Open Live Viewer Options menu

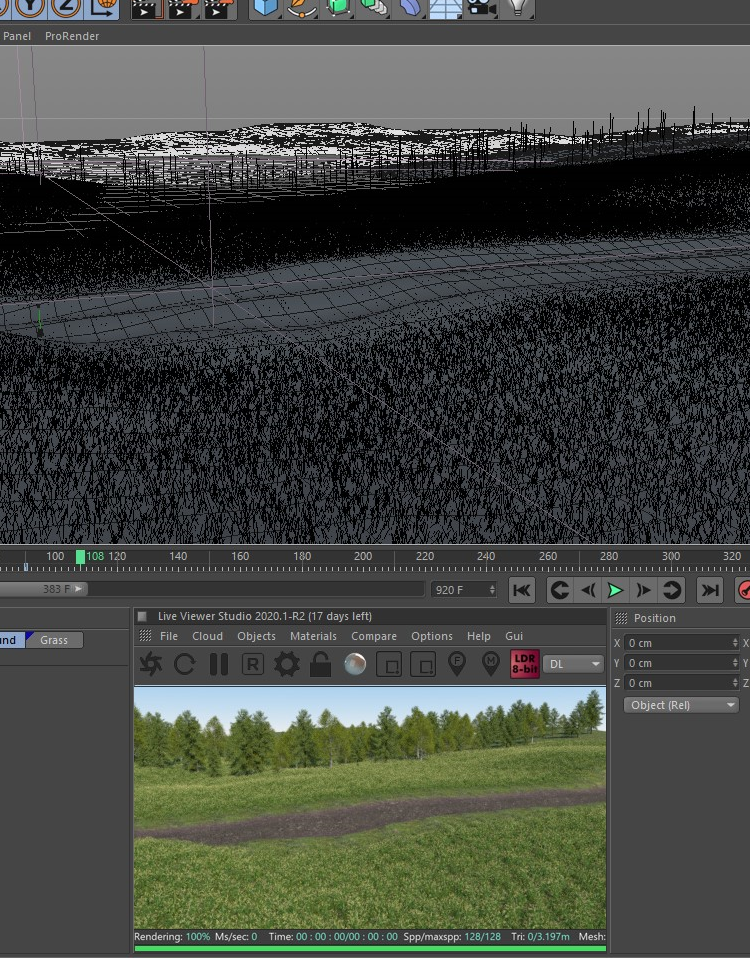coord(431,636)
